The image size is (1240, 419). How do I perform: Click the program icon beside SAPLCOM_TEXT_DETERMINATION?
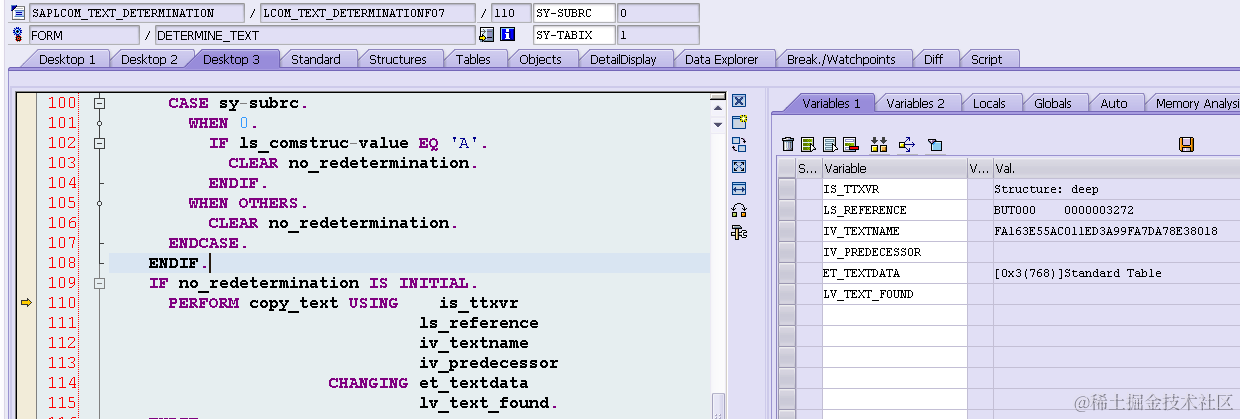coord(17,14)
